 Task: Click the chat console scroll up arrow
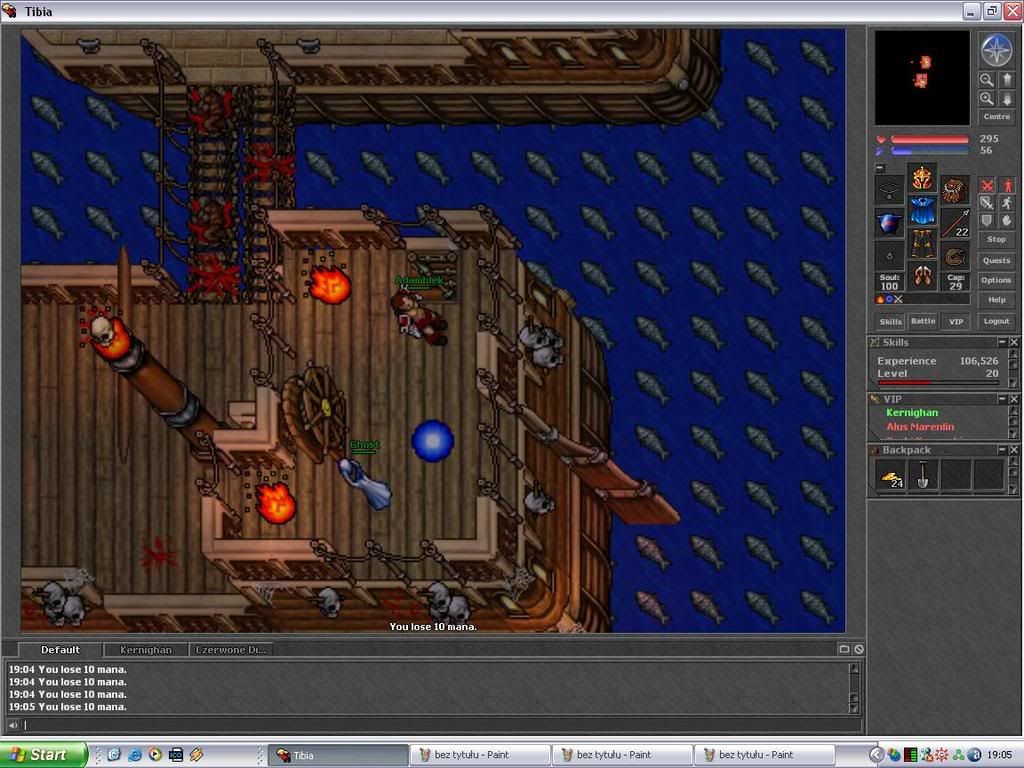click(x=854, y=668)
